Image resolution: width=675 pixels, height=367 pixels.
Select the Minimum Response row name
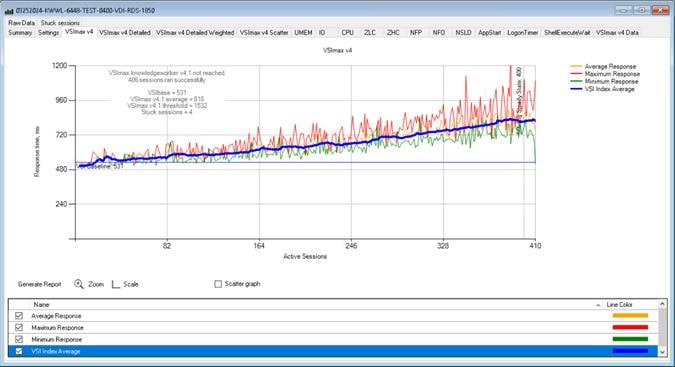(56, 339)
